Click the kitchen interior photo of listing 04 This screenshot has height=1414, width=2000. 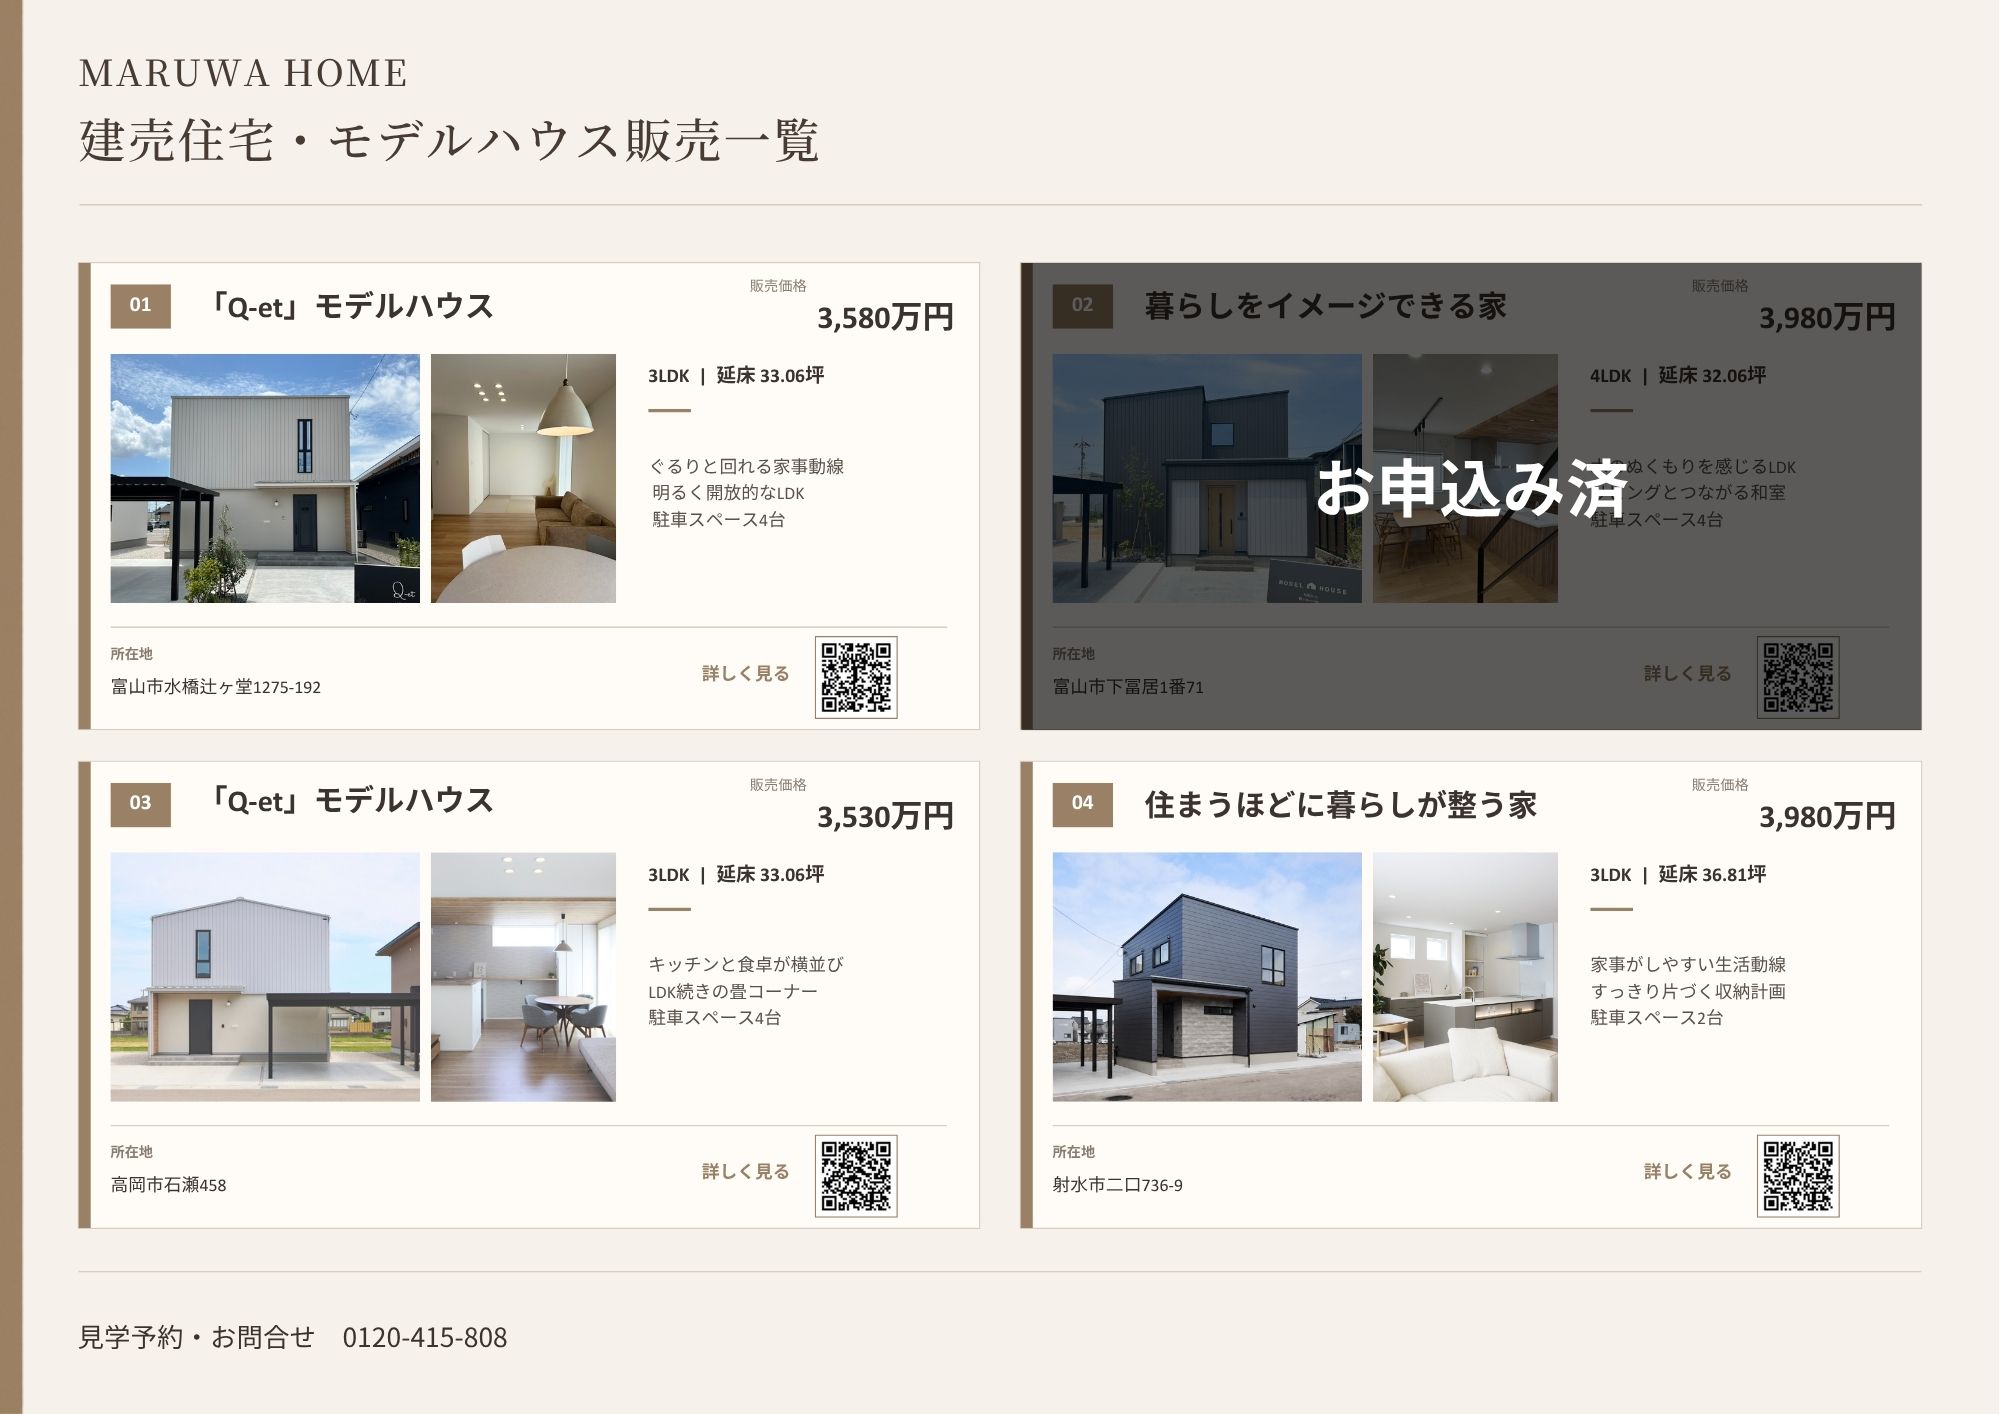(x=1465, y=977)
